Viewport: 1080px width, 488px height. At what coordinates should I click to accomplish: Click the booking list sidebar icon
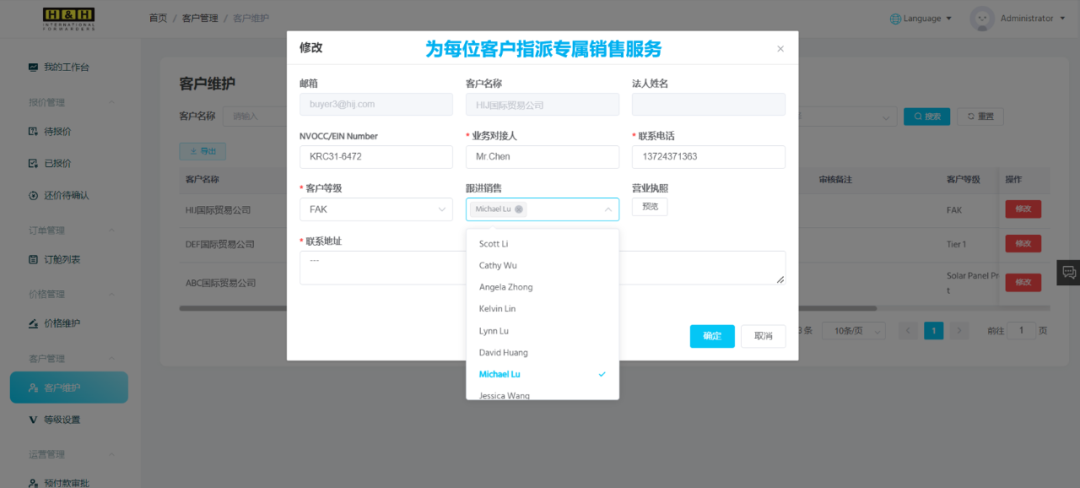[x=33, y=259]
